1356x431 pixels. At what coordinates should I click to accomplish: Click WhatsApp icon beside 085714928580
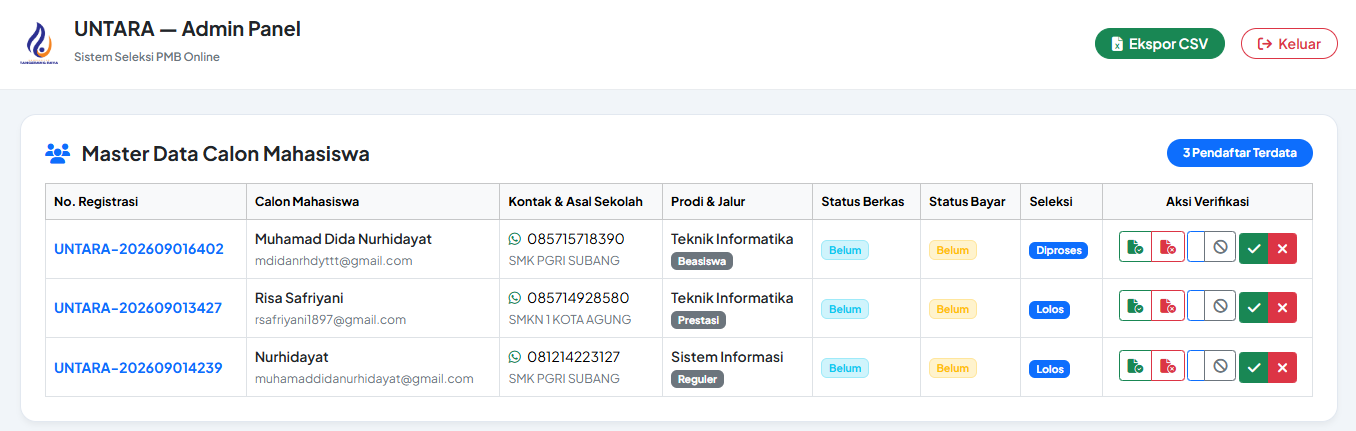pyautogui.click(x=515, y=298)
